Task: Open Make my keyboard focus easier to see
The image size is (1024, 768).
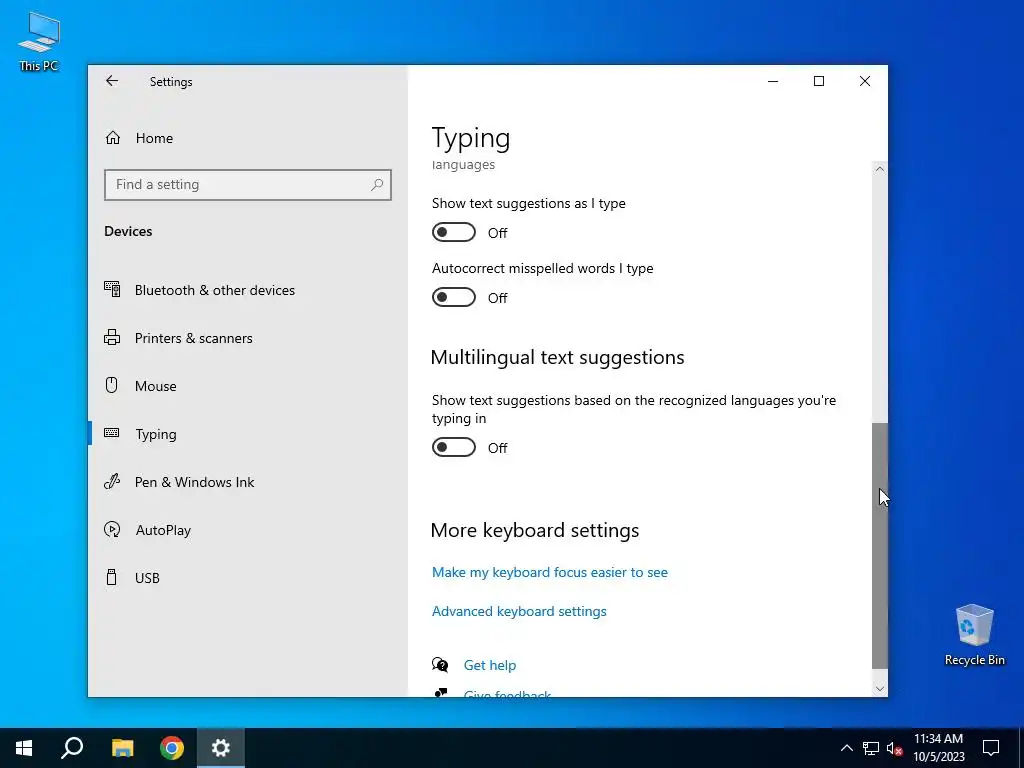Action: [x=550, y=572]
